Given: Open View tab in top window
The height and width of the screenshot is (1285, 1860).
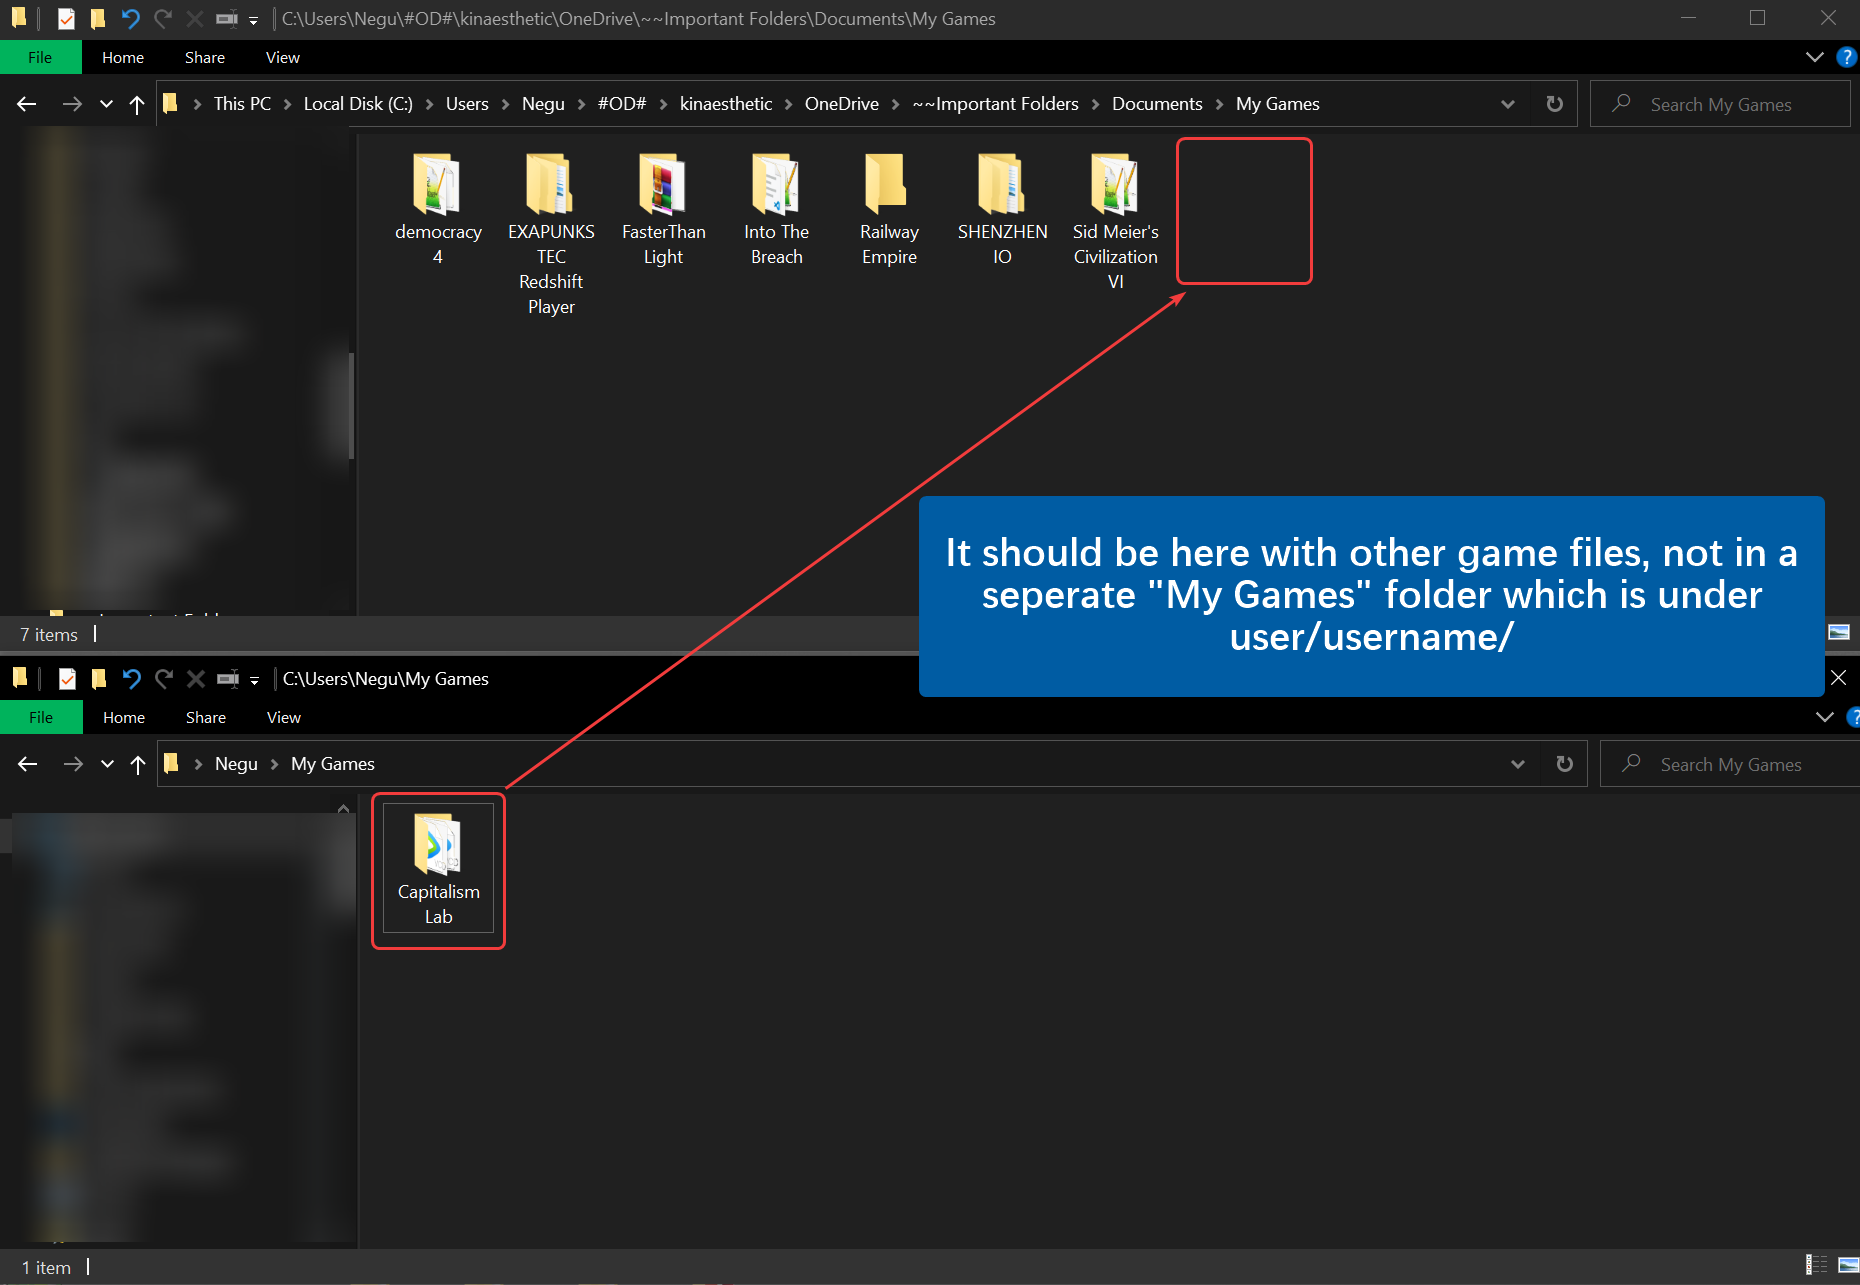Looking at the screenshot, I should (x=283, y=57).
